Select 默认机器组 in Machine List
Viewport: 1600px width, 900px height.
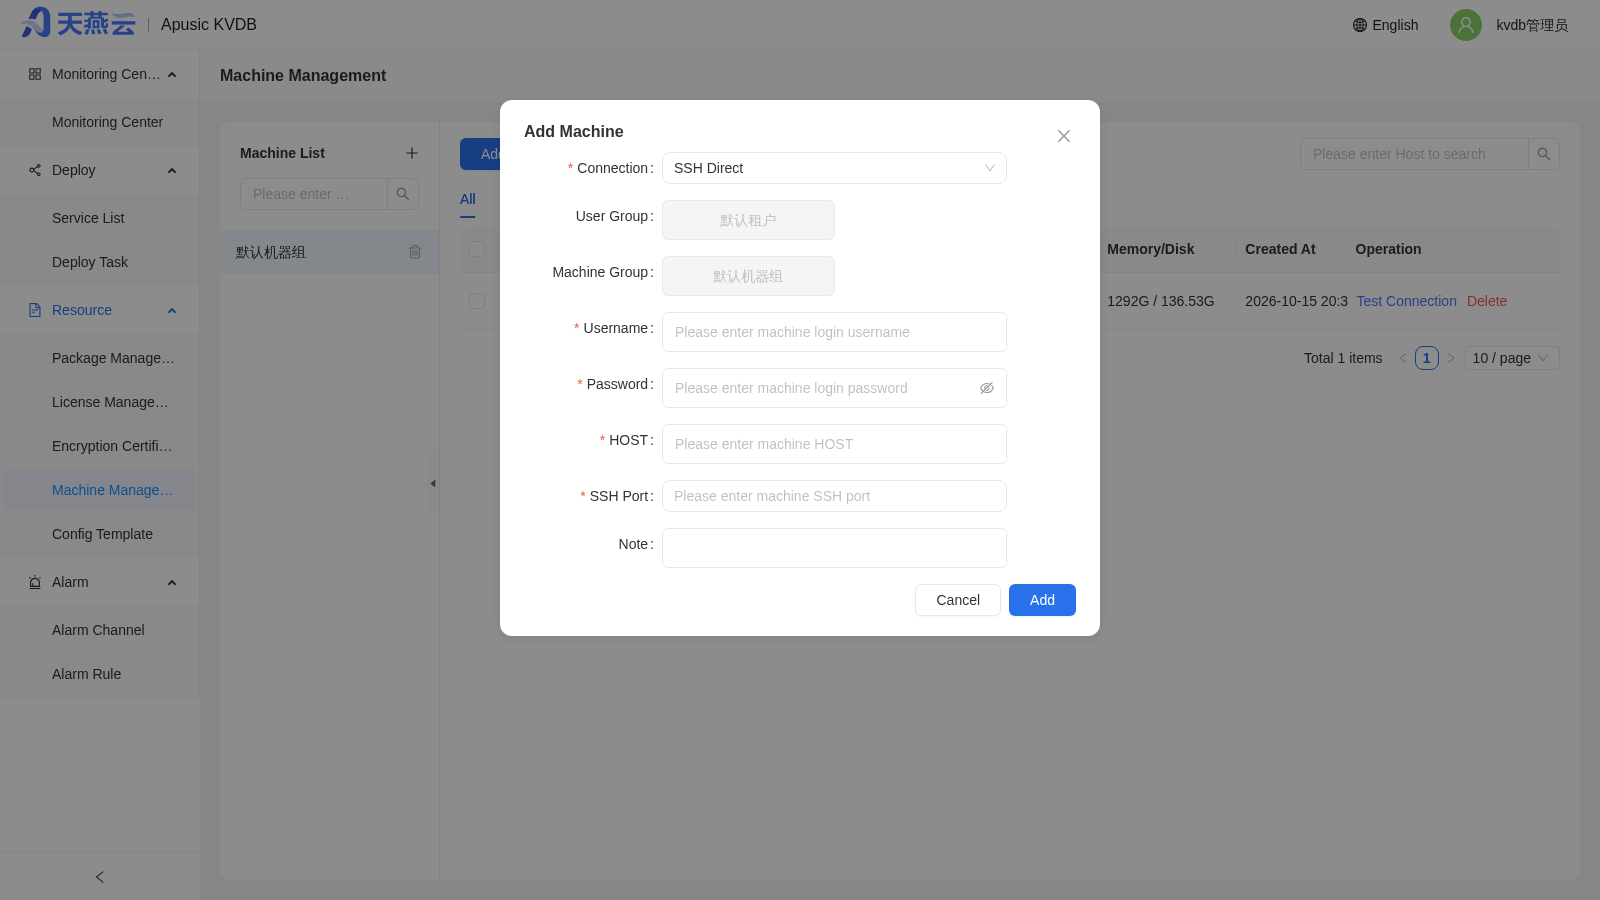tap(329, 252)
